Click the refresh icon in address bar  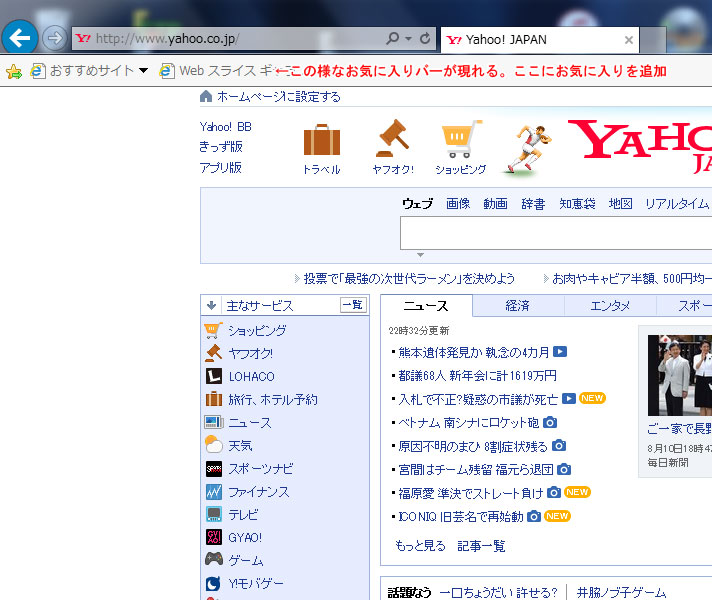point(426,39)
